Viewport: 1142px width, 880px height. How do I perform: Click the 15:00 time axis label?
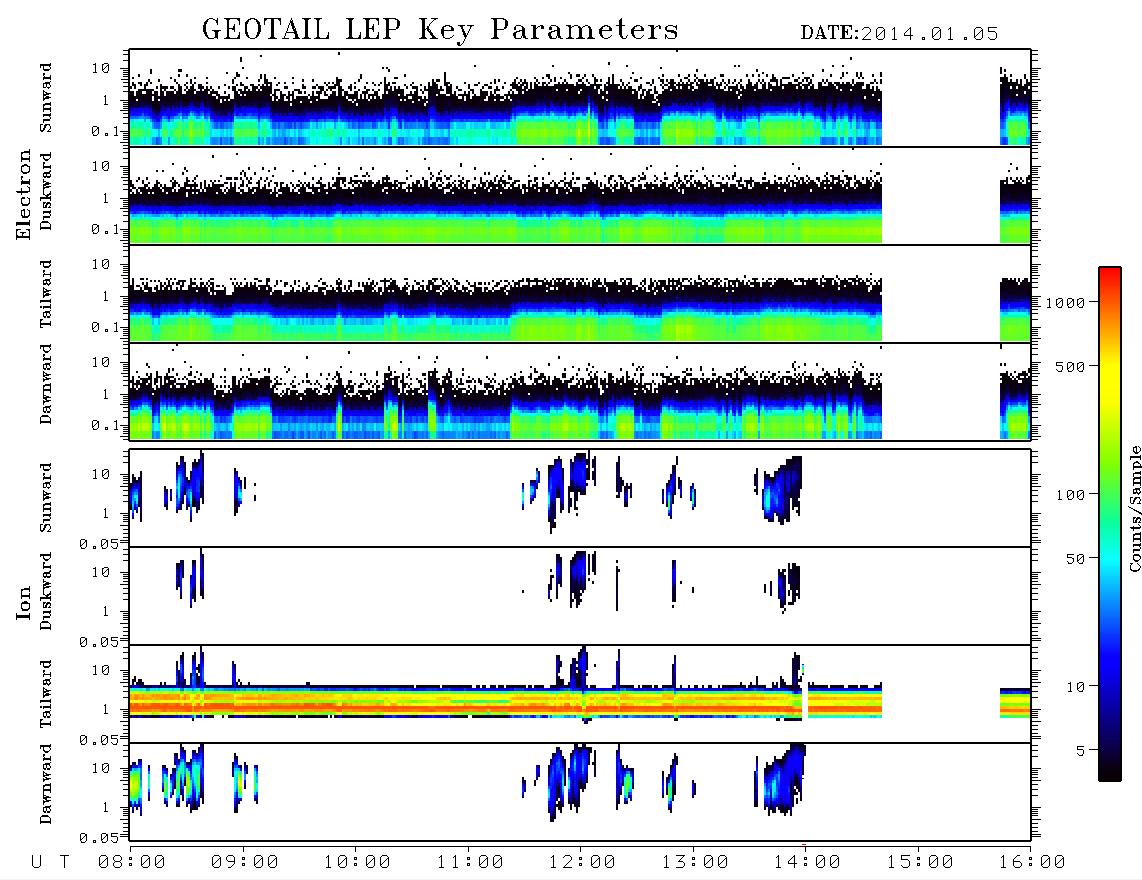[x=920, y=863]
